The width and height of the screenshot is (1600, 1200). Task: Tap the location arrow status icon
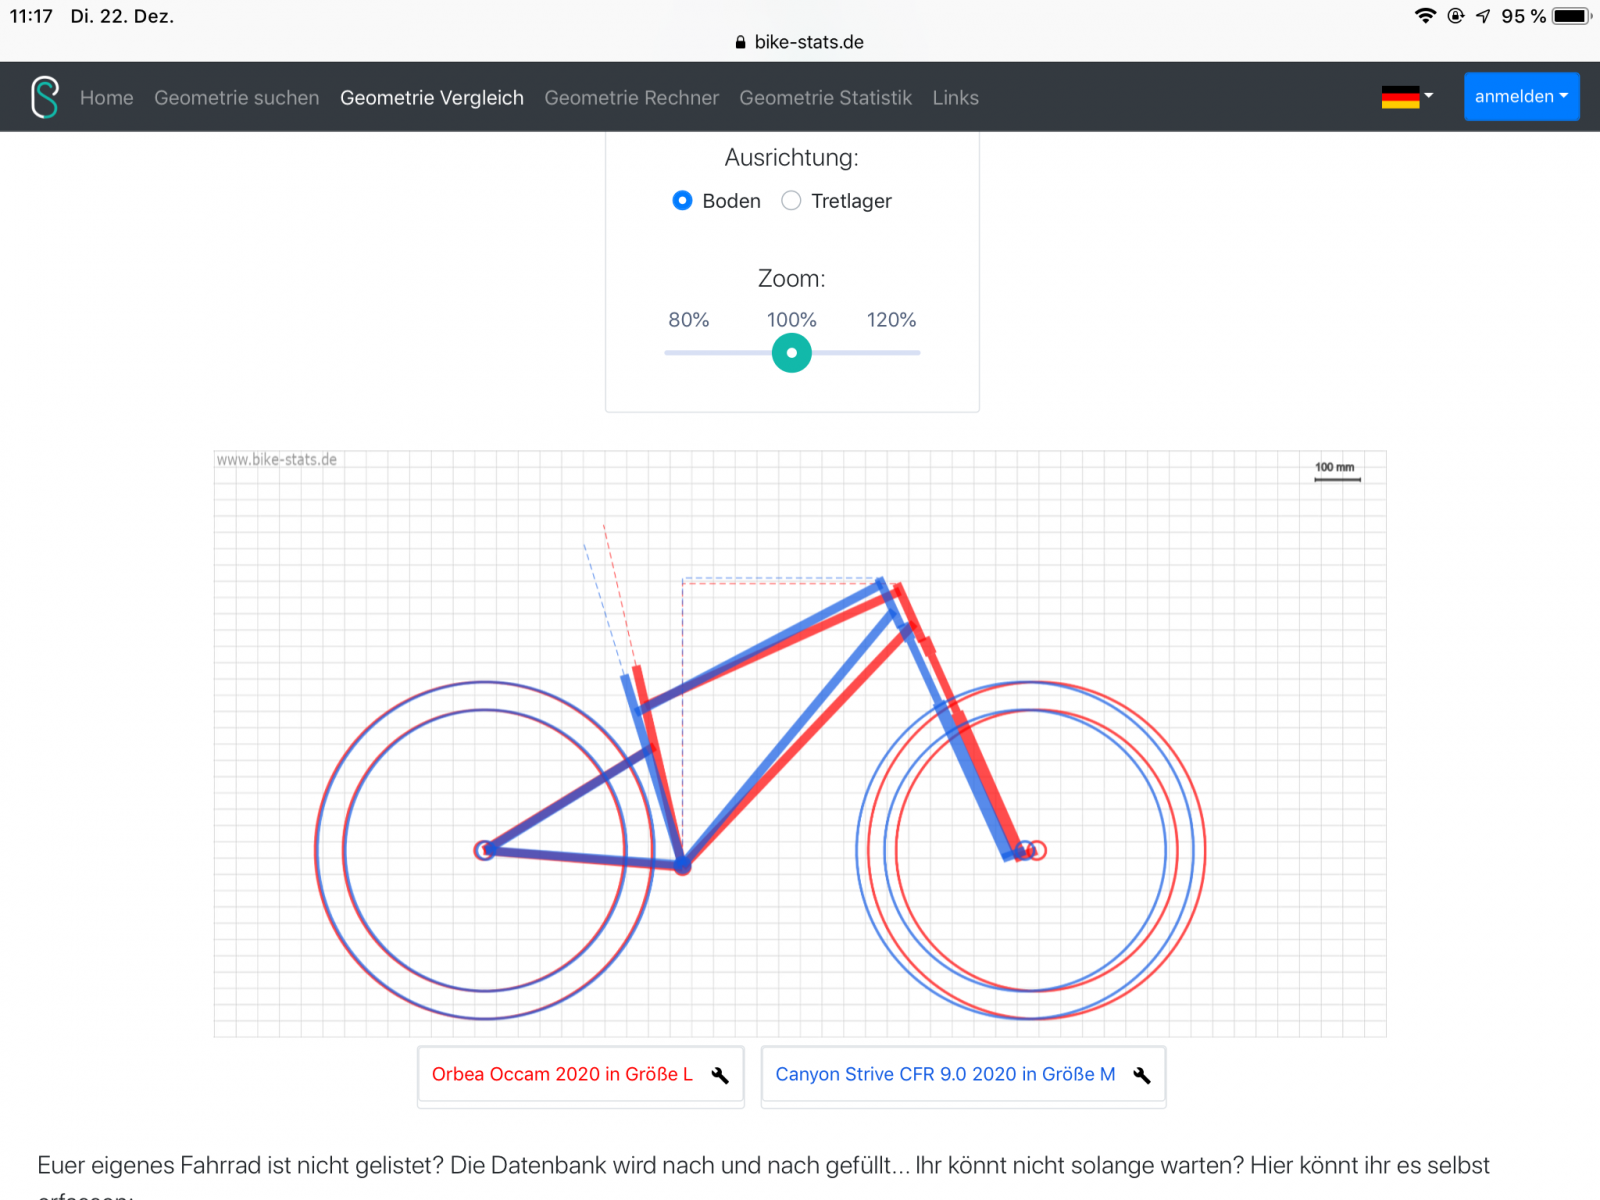[1483, 16]
